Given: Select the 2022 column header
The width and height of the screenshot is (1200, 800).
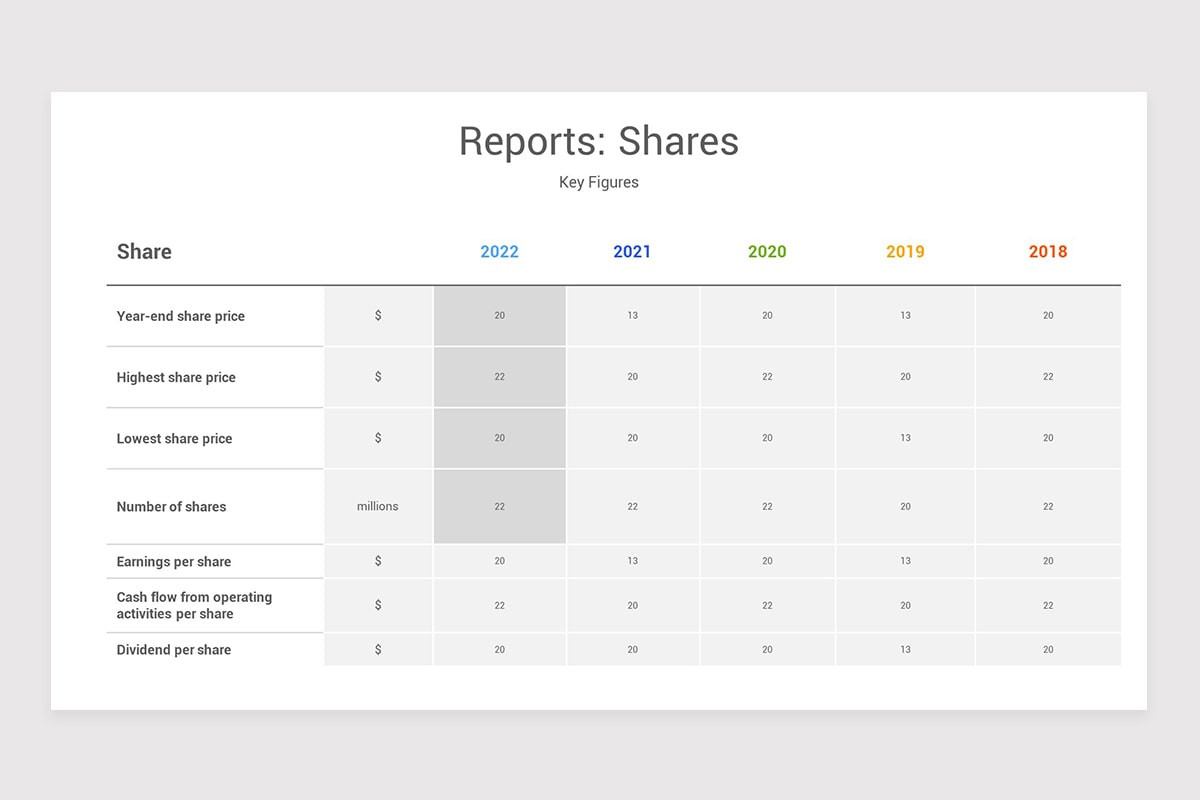Looking at the screenshot, I should pos(498,252).
